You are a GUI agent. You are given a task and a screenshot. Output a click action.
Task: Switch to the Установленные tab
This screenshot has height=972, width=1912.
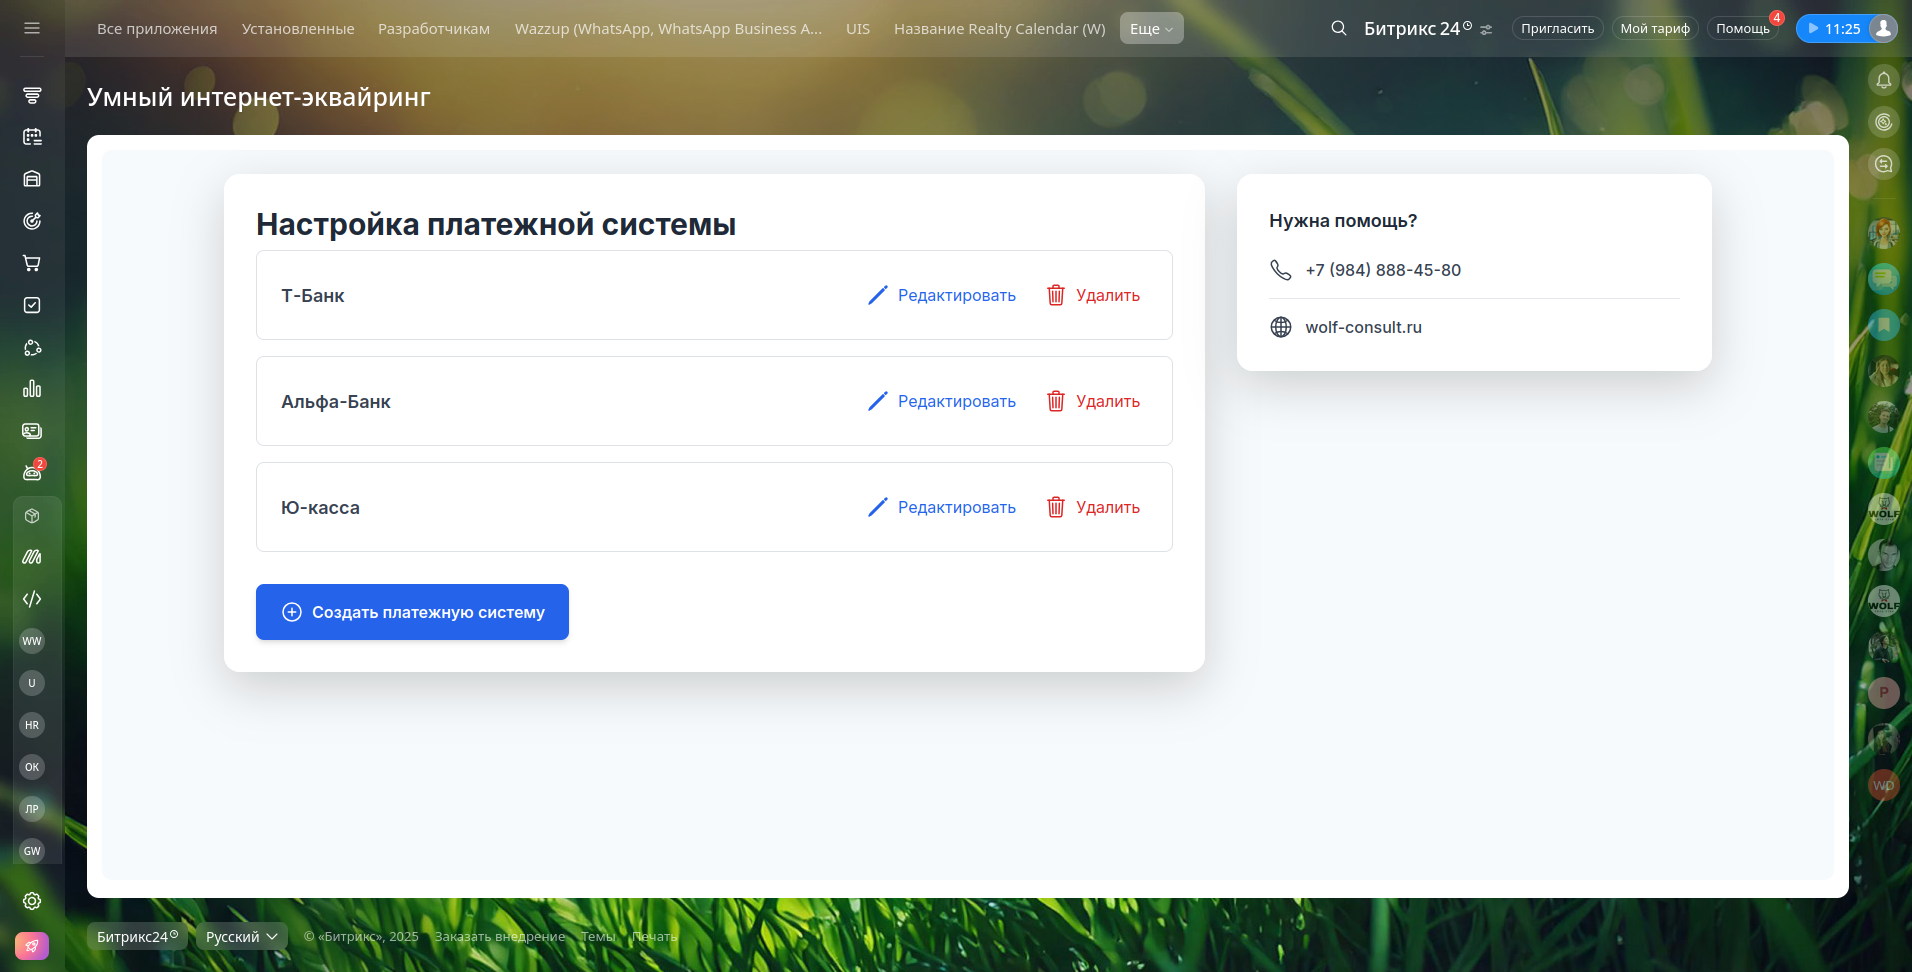[298, 29]
